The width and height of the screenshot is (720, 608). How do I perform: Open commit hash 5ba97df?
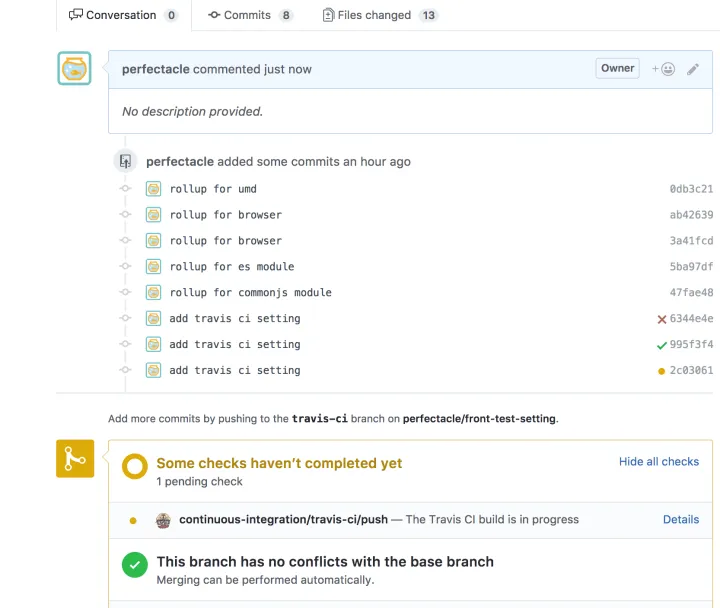point(691,266)
